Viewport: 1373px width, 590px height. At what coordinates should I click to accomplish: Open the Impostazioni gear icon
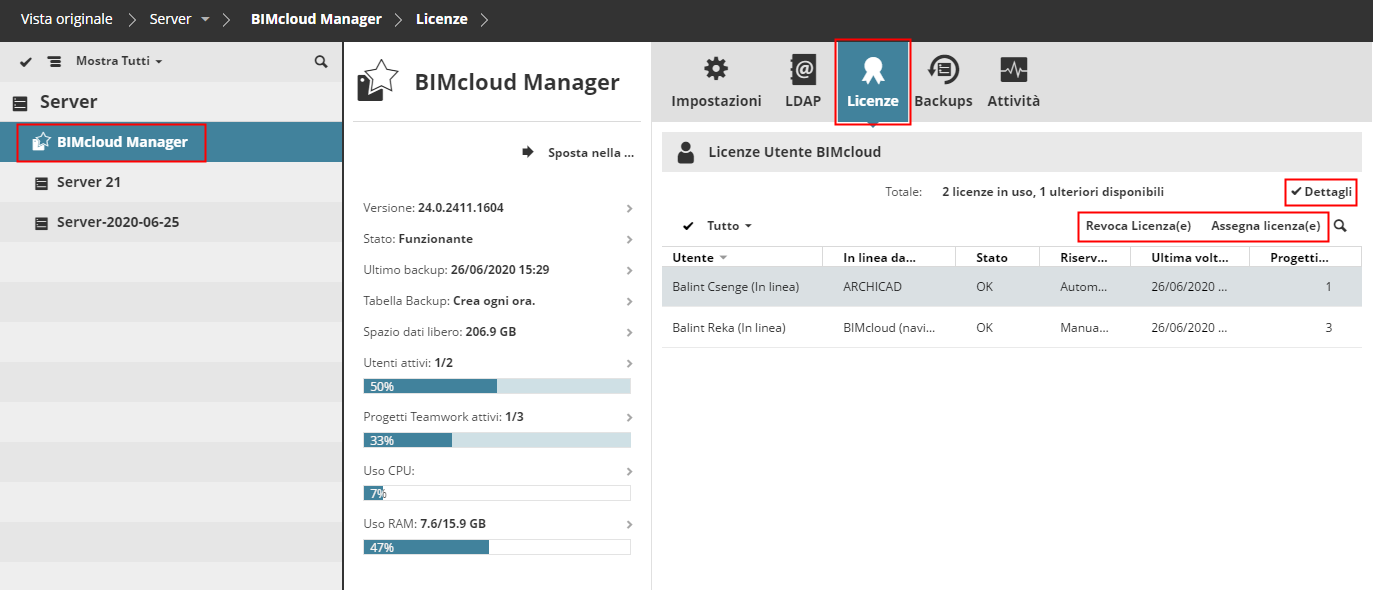pos(716,70)
